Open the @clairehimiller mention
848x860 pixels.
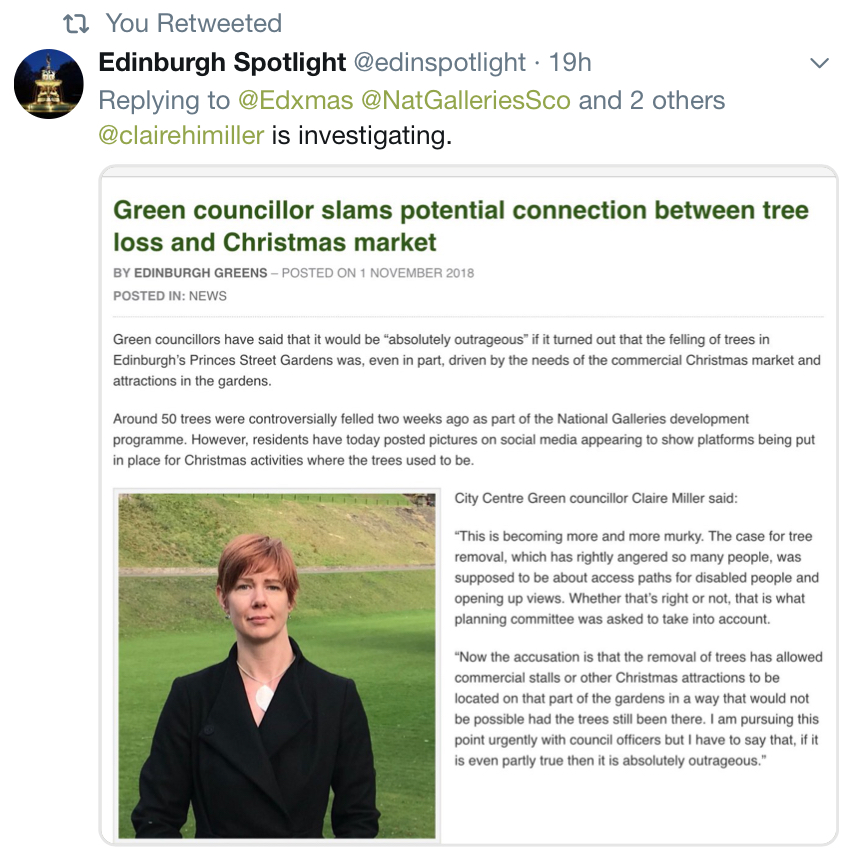[x=181, y=135]
